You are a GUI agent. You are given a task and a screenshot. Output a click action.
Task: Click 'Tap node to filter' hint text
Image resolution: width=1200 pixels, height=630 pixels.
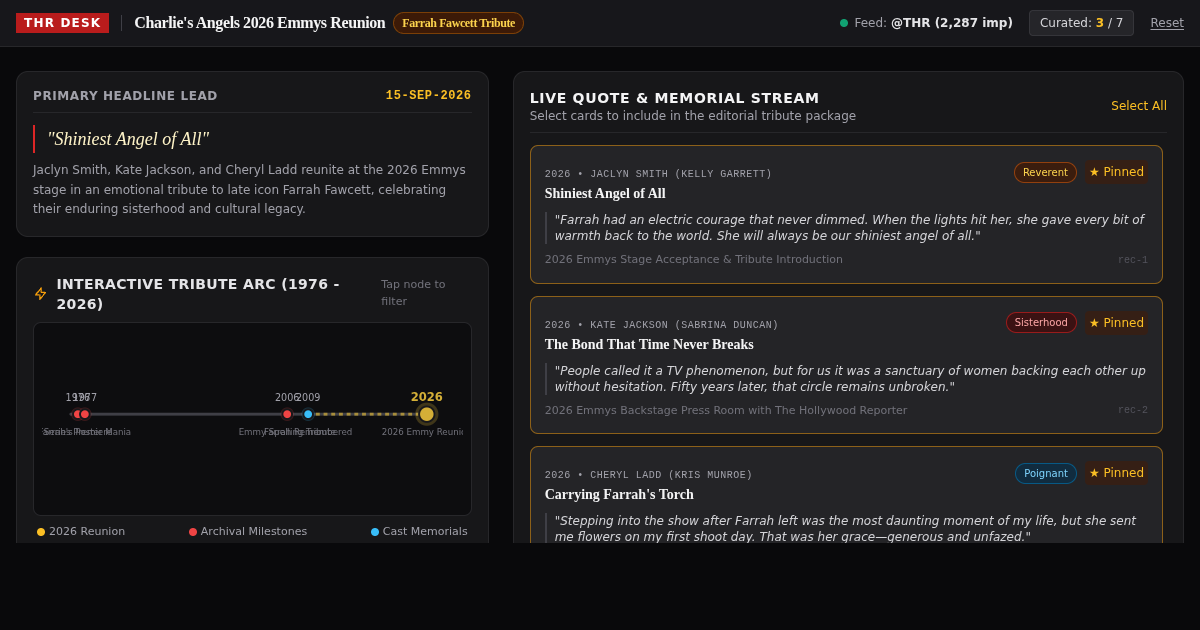click(413, 293)
